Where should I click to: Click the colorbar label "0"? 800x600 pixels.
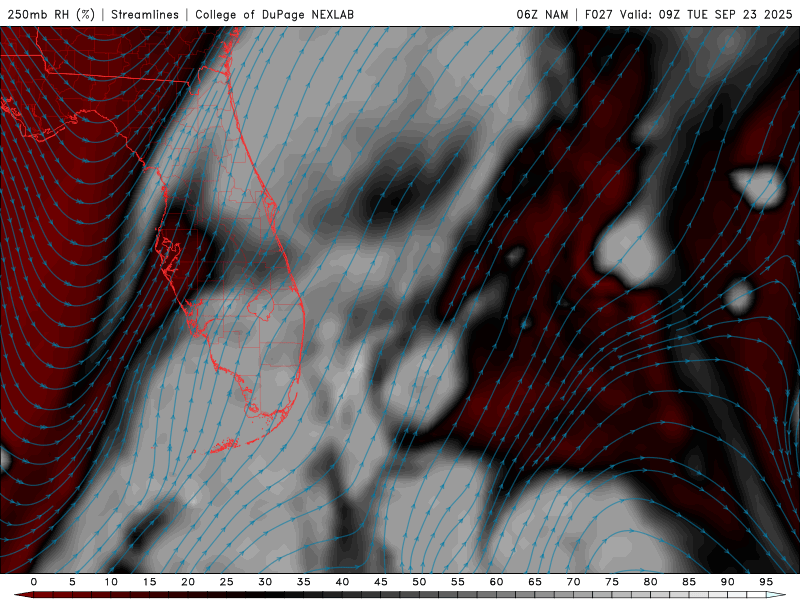(x=34, y=582)
